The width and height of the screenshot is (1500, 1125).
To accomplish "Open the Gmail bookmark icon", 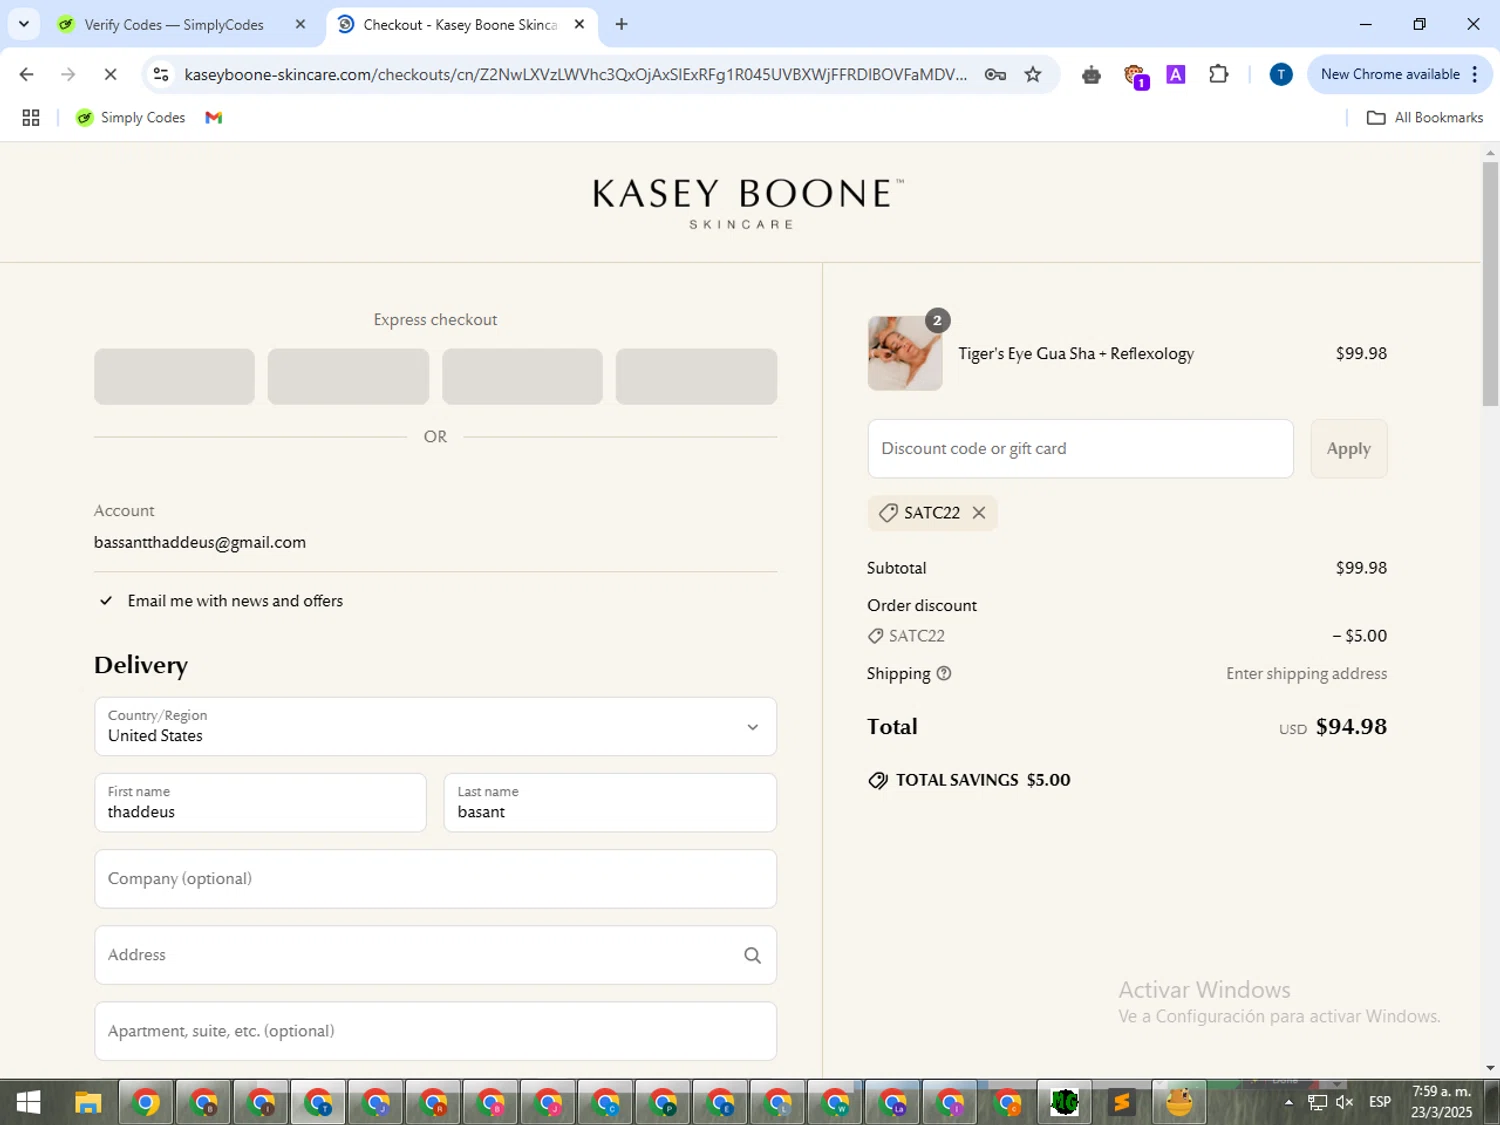I will (213, 118).
